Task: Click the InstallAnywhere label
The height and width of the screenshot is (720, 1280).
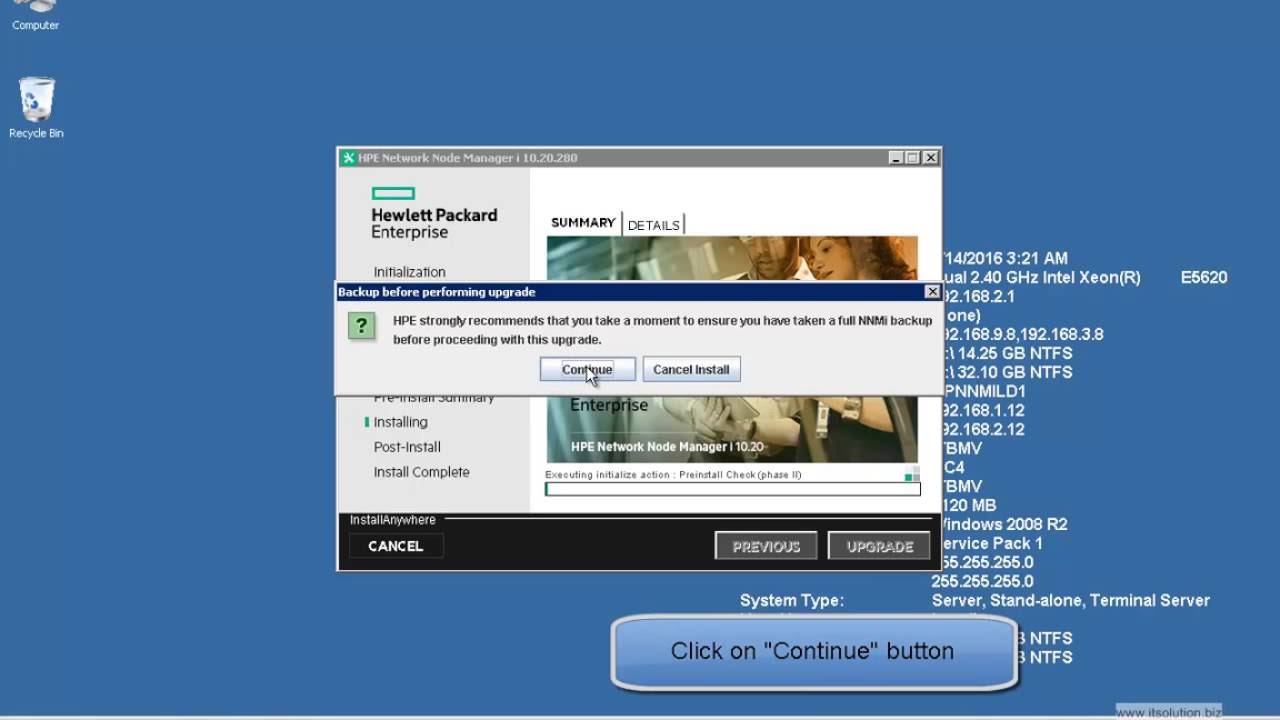Action: (393, 520)
